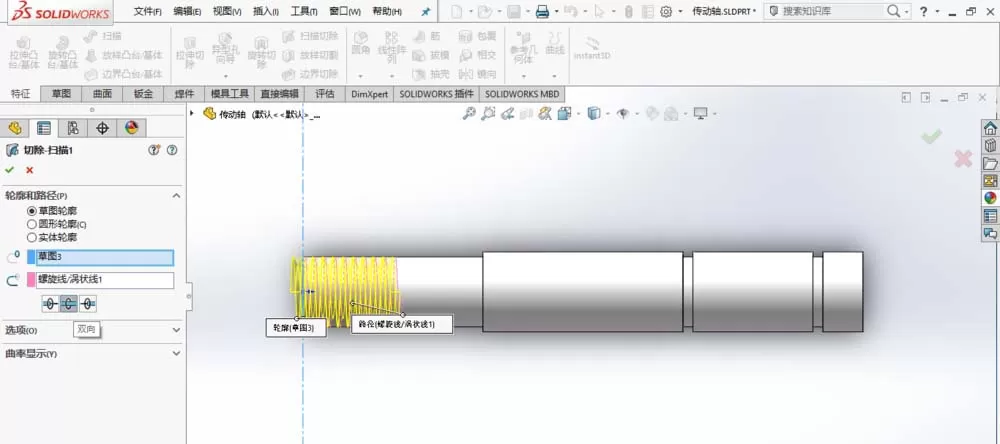Click the large green OK checkmark in viewport
The height and width of the screenshot is (444, 1000).
coord(932,136)
